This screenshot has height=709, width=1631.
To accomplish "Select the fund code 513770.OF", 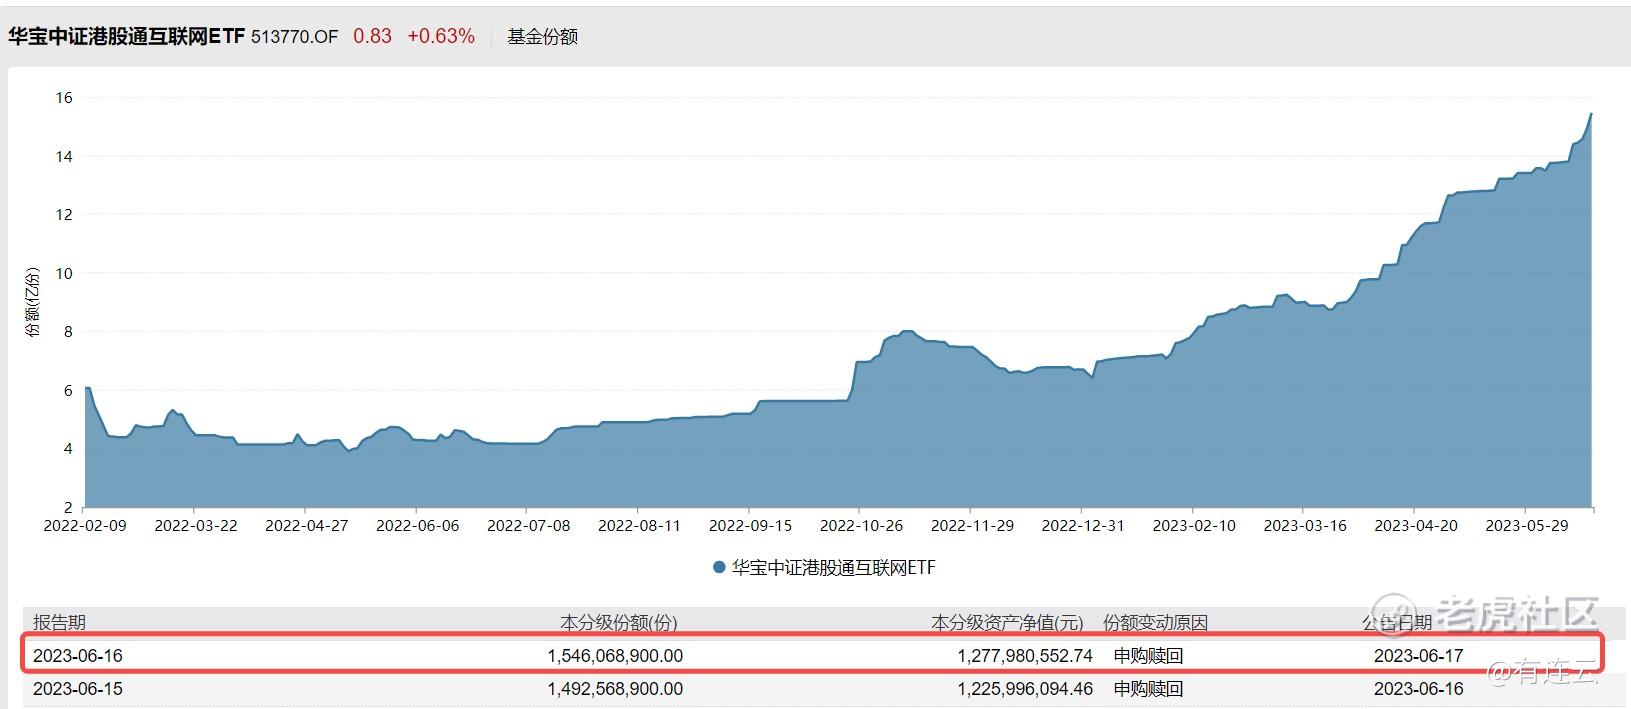I will pos(294,37).
